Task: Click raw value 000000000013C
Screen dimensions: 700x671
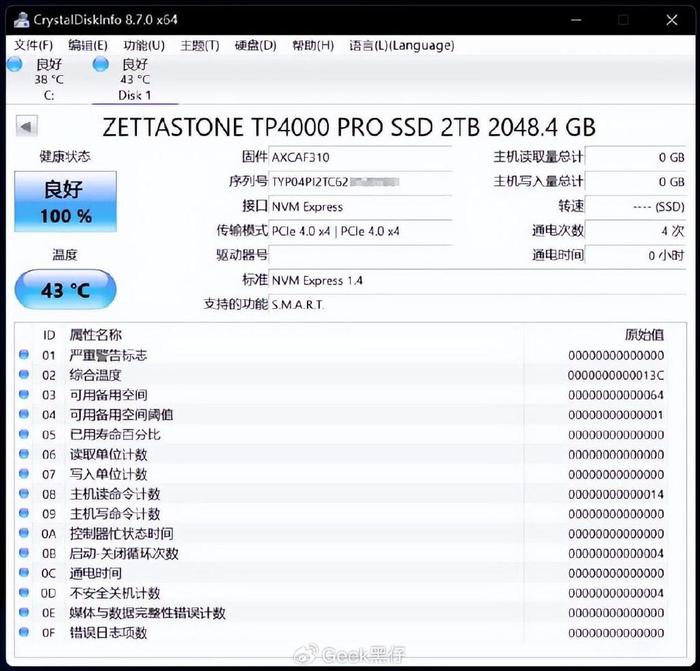Action: pyautogui.click(x=616, y=375)
